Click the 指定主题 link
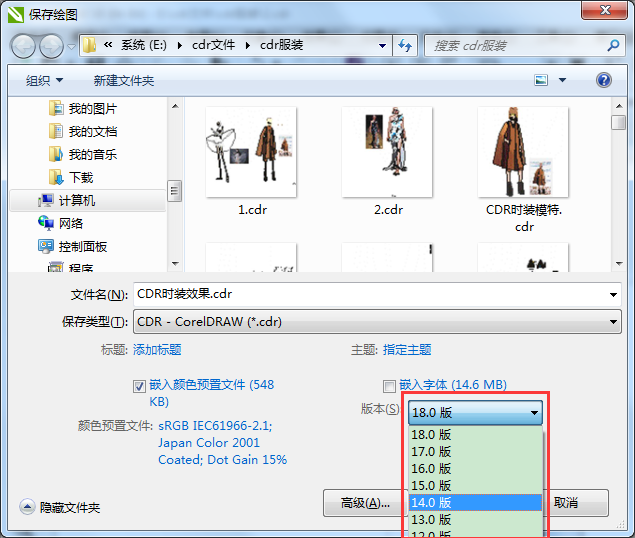635x538 pixels. [x=407, y=350]
